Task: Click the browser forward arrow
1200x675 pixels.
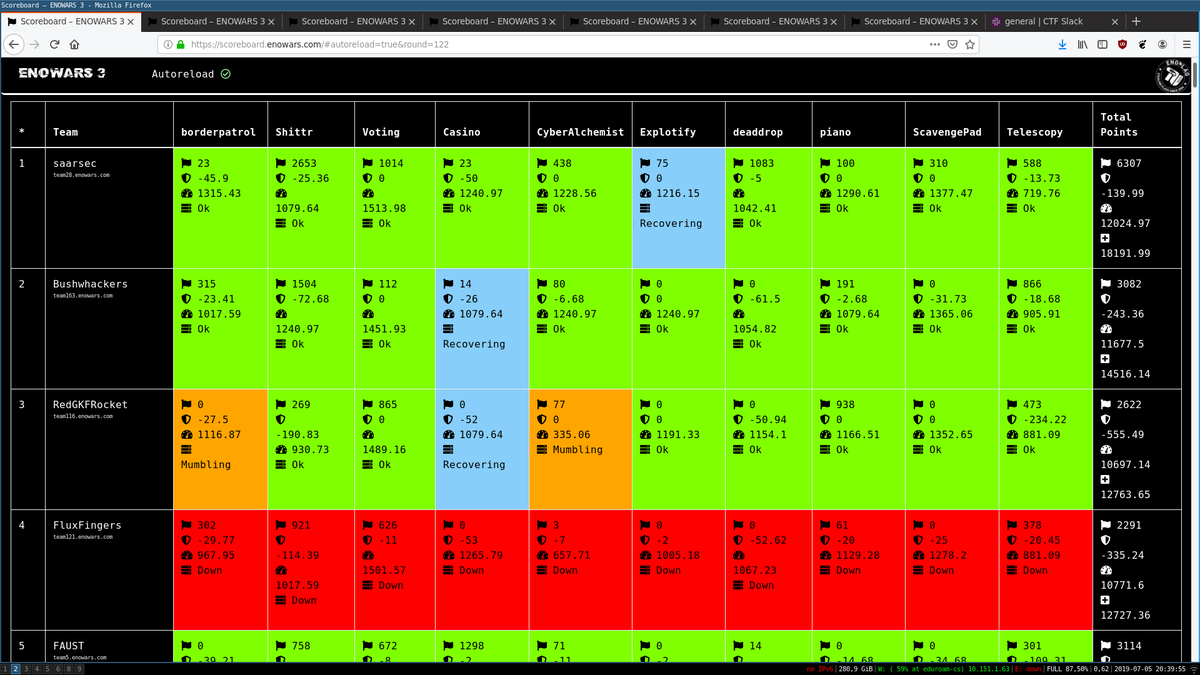Action: (35, 44)
